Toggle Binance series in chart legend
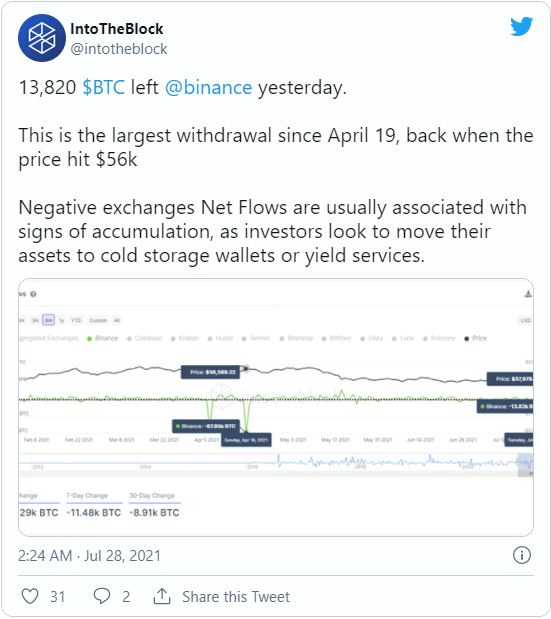 (x=103, y=338)
